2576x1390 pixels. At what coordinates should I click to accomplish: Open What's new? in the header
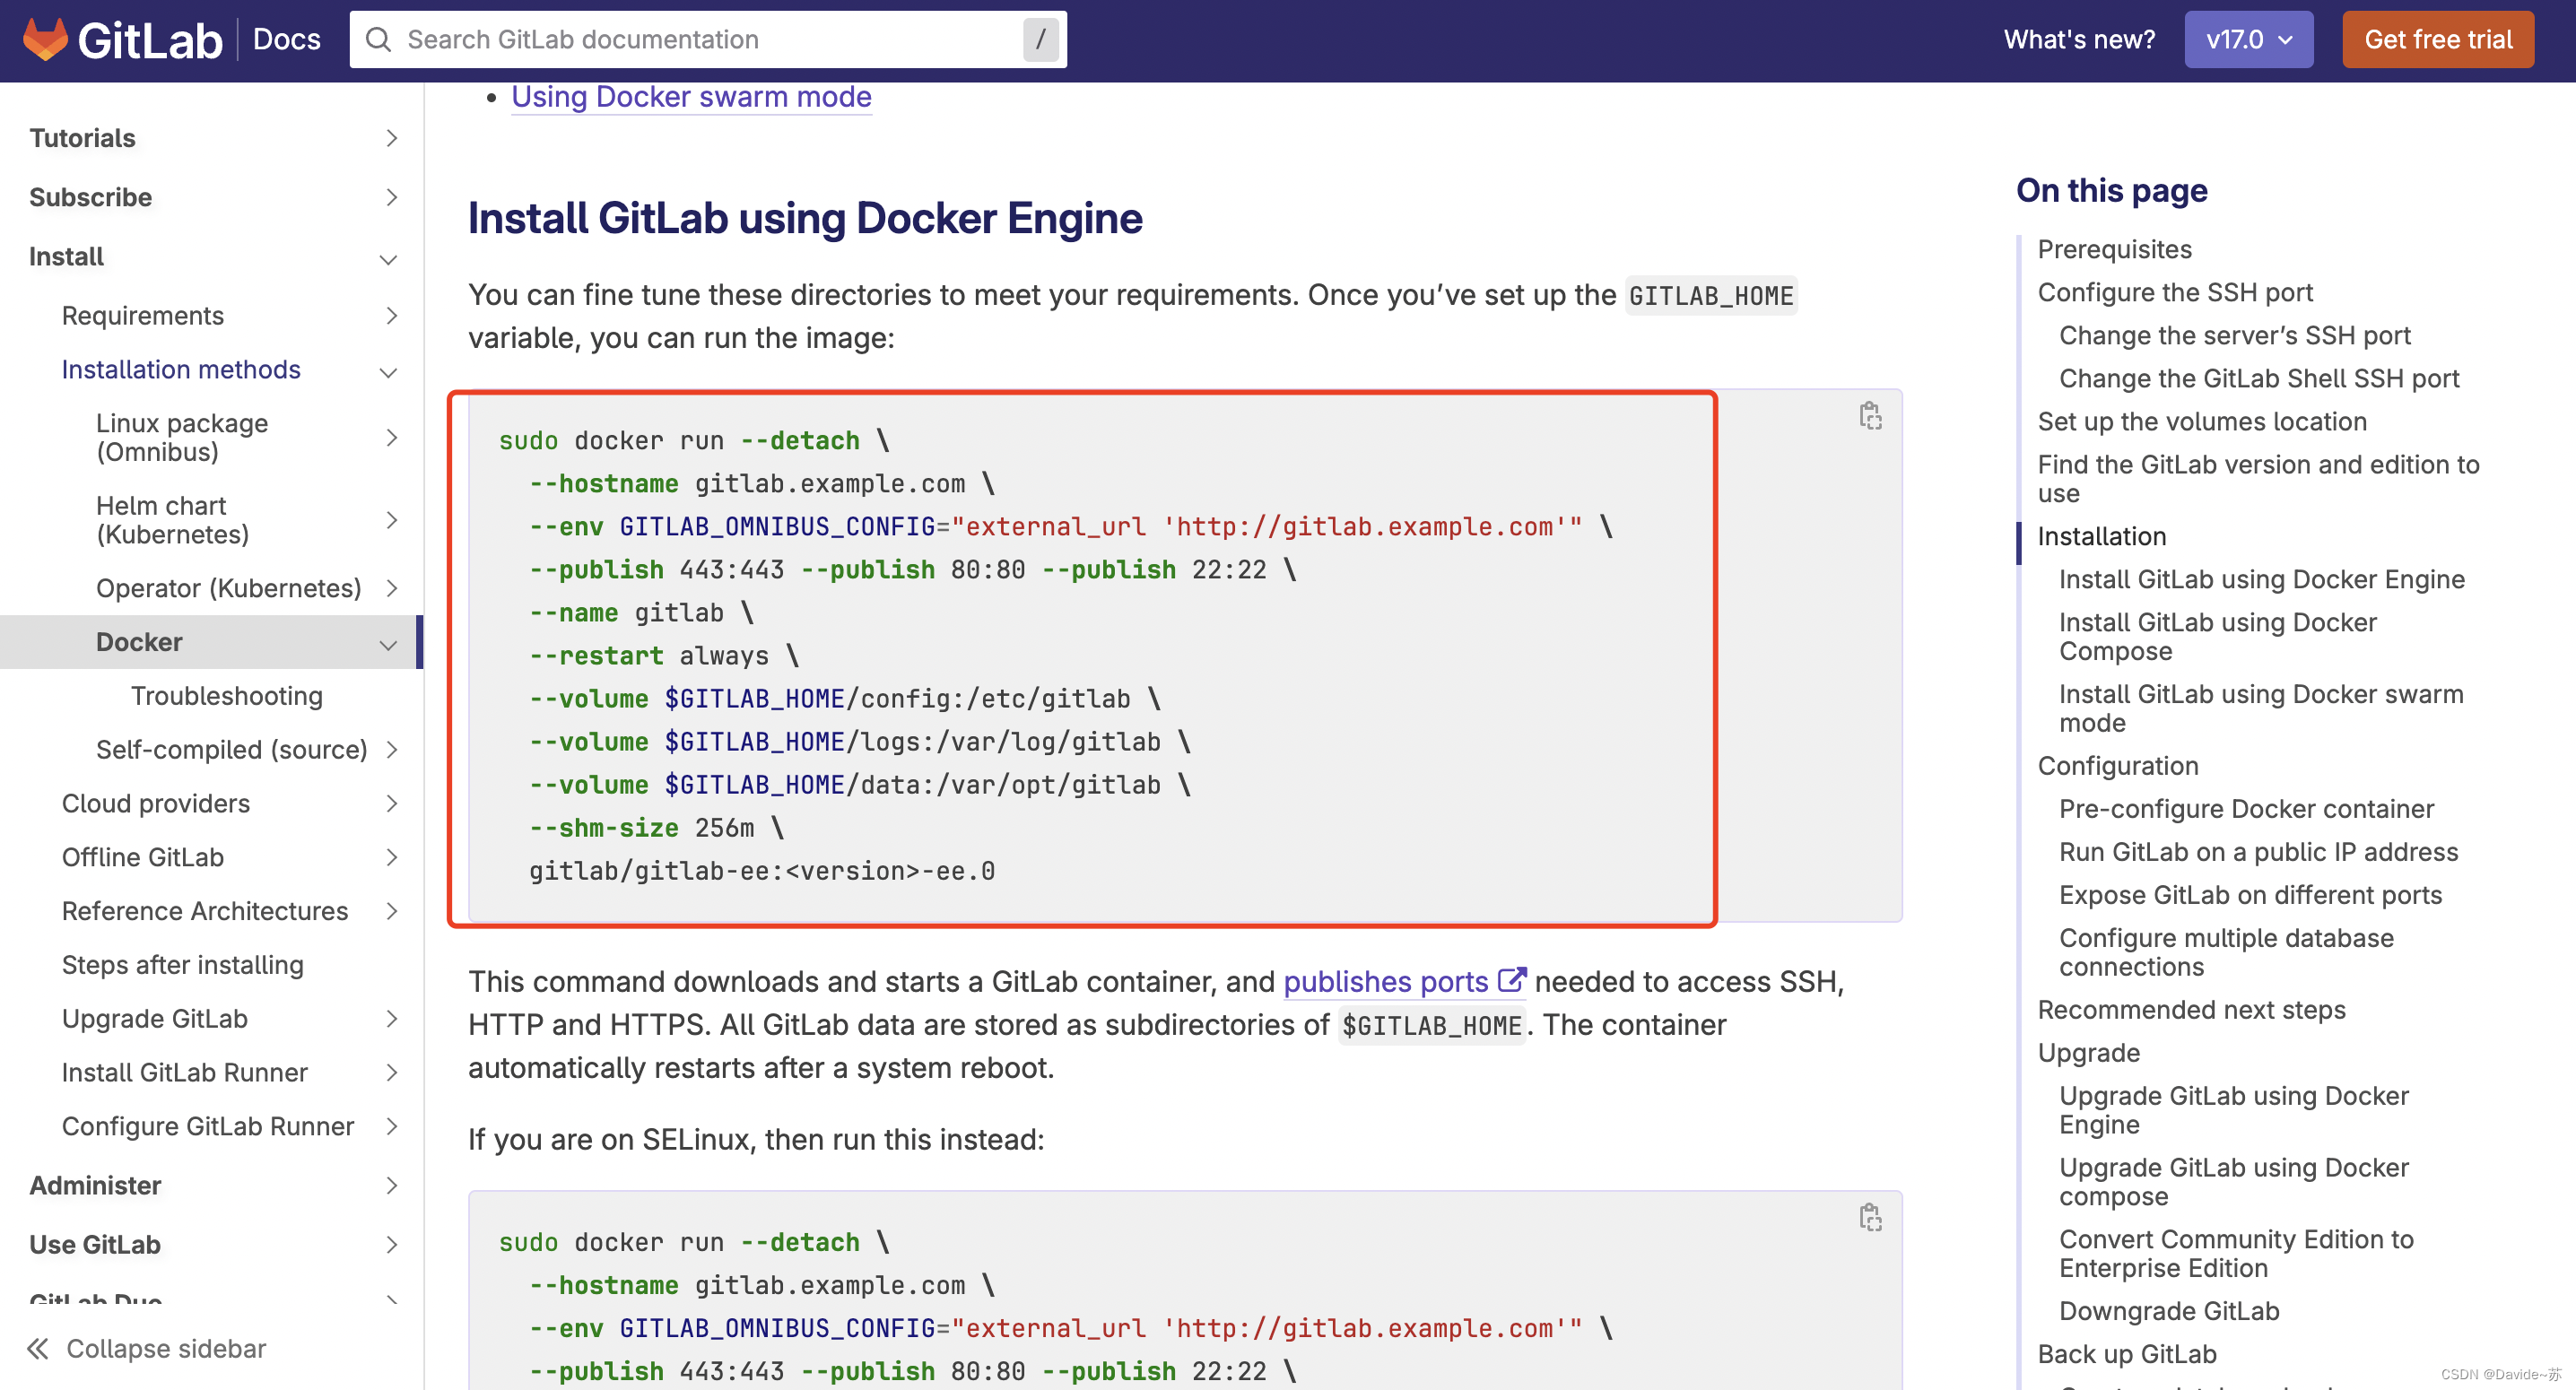2078,39
